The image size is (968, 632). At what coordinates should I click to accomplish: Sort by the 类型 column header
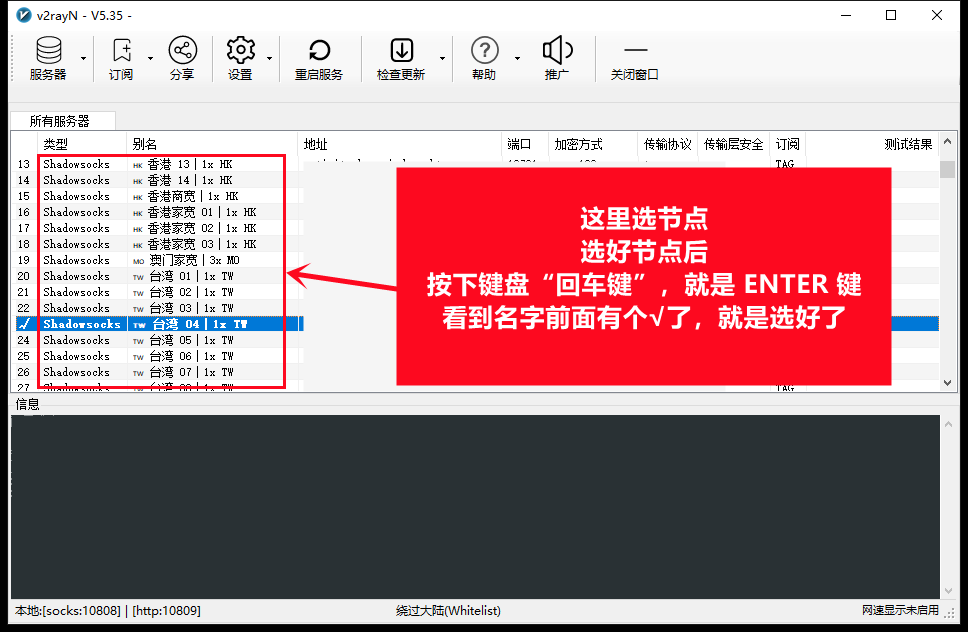tap(82, 144)
